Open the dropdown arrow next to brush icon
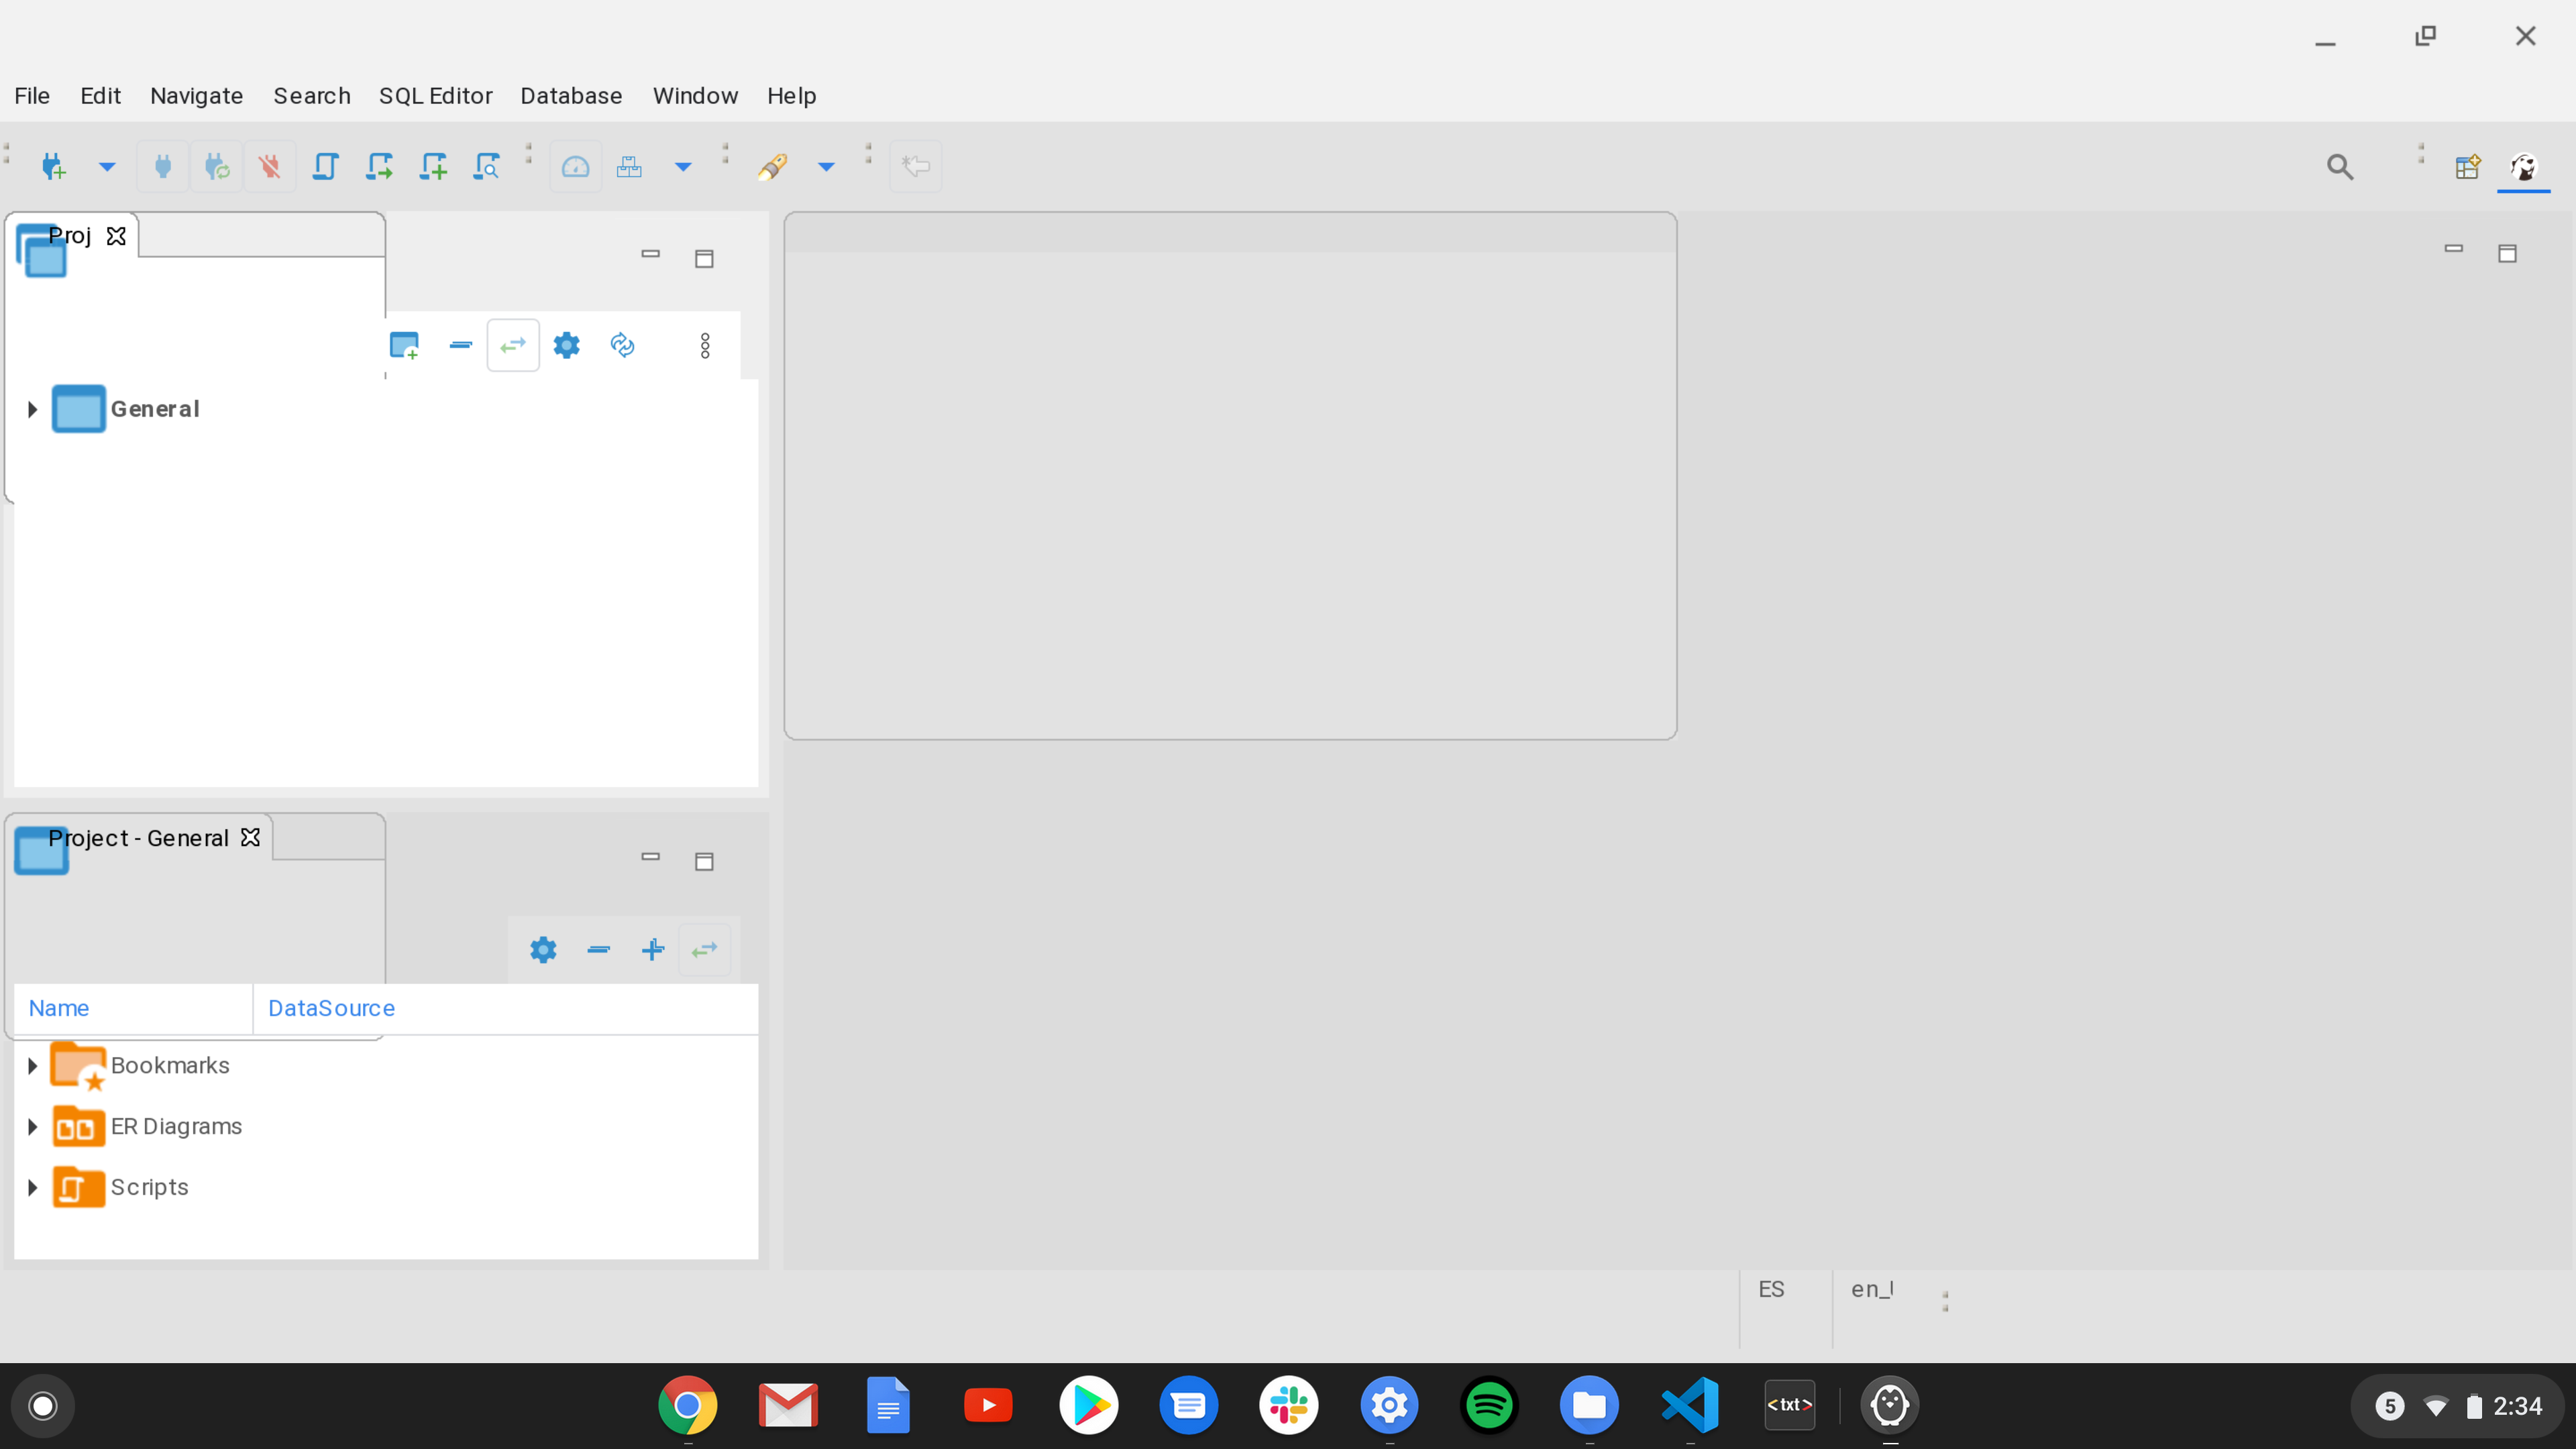Image resolution: width=2576 pixels, height=1449 pixels. pos(826,166)
